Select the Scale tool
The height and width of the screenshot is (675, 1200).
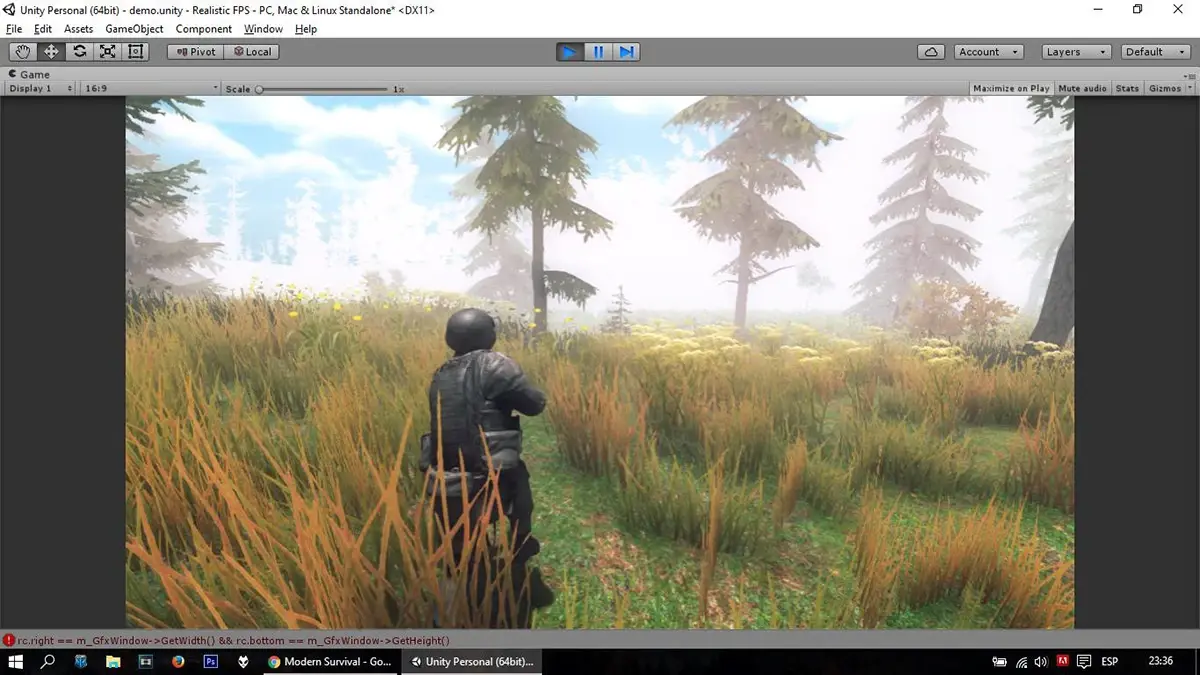click(107, 52)
